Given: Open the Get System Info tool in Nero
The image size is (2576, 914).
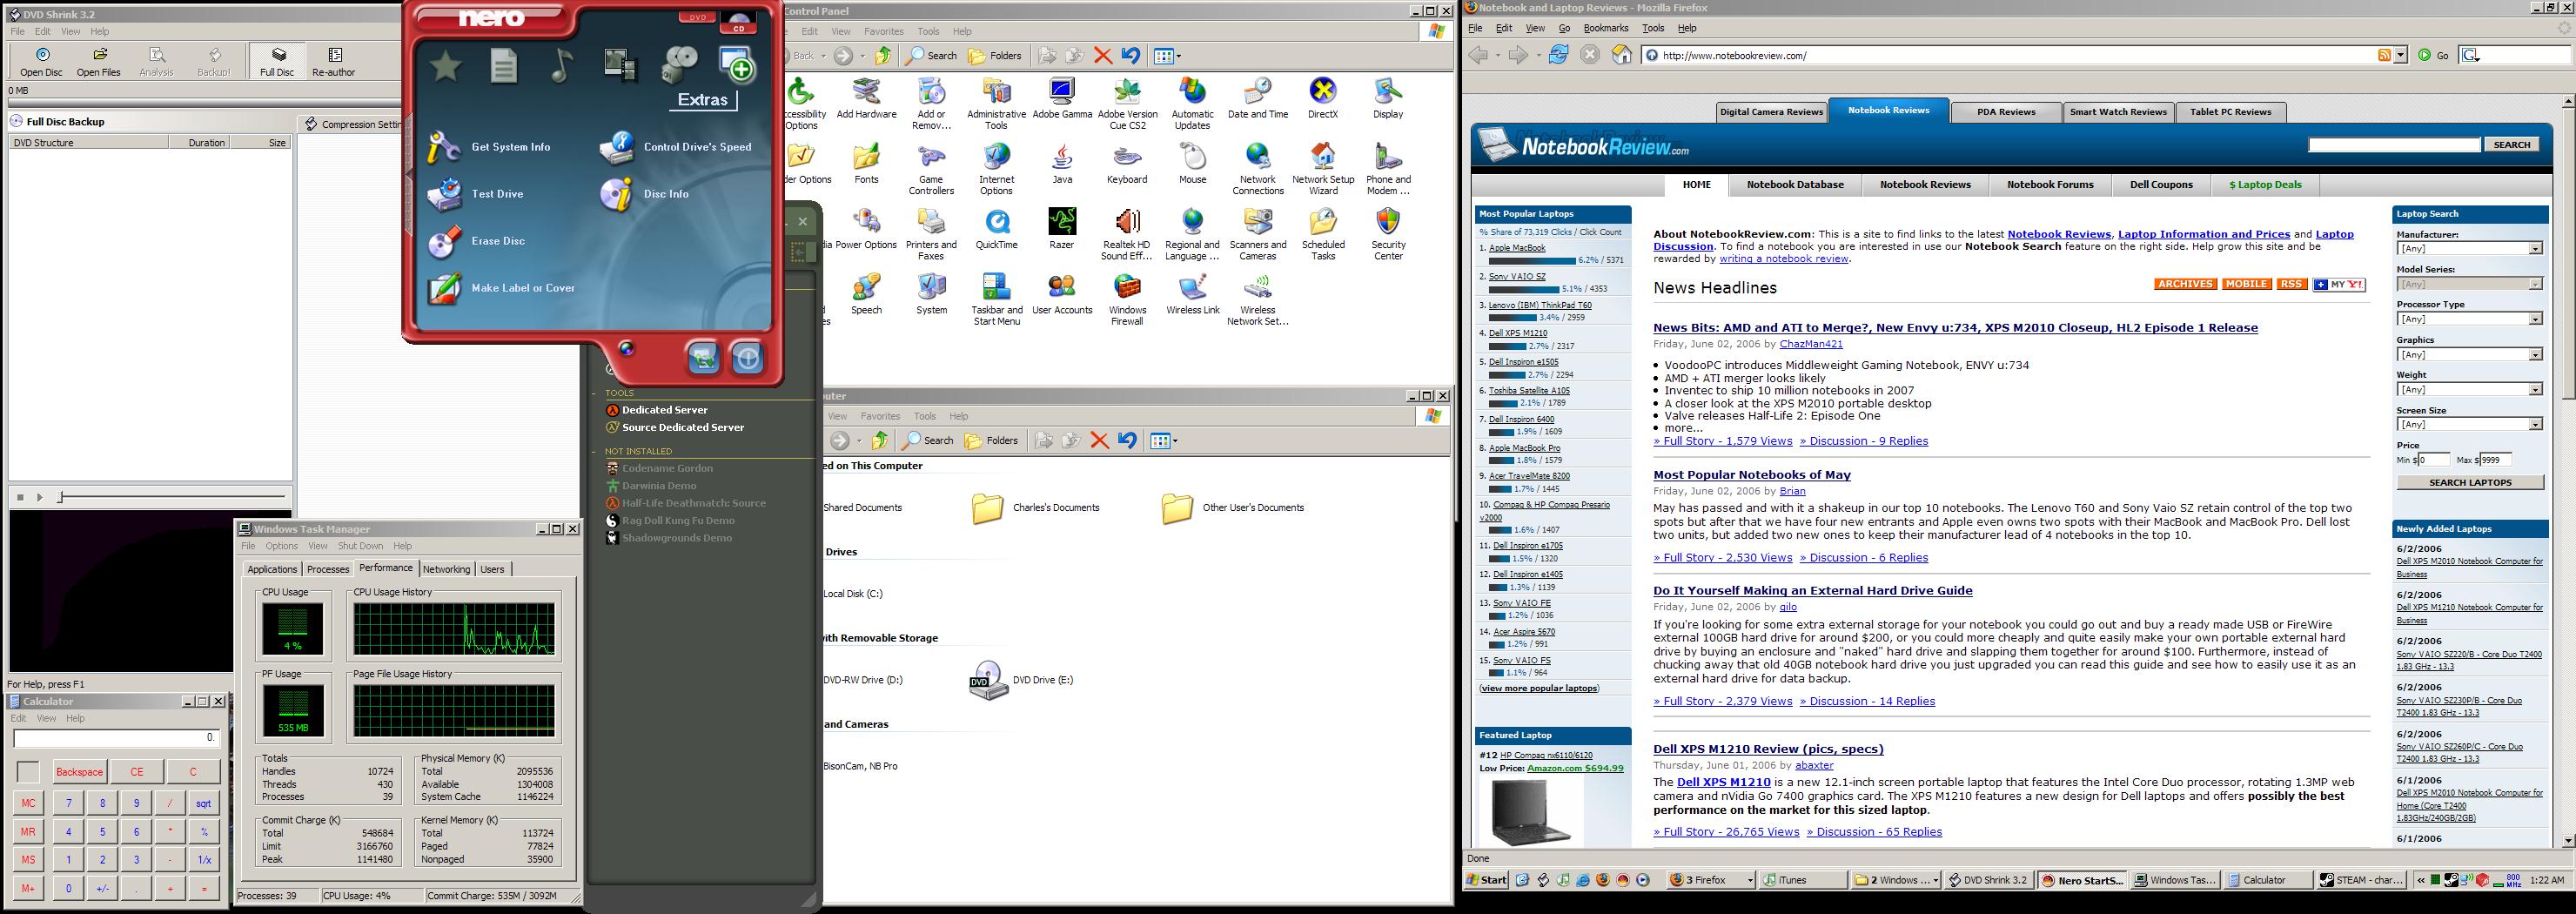Looking at the screenshot, I should (x=489, y=147).
